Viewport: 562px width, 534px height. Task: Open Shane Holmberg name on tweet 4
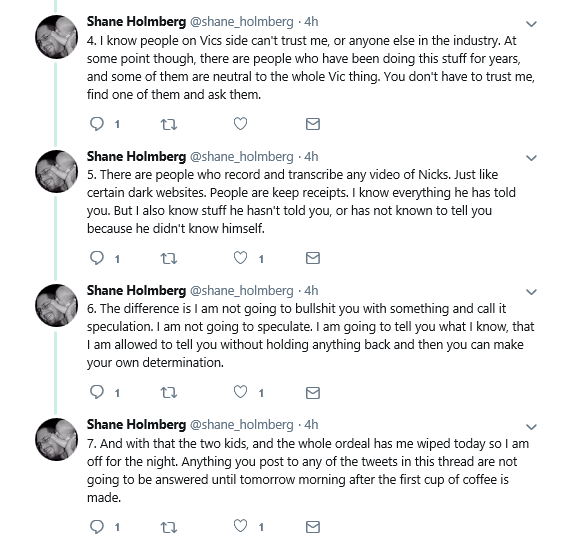[x=136, y=22]
